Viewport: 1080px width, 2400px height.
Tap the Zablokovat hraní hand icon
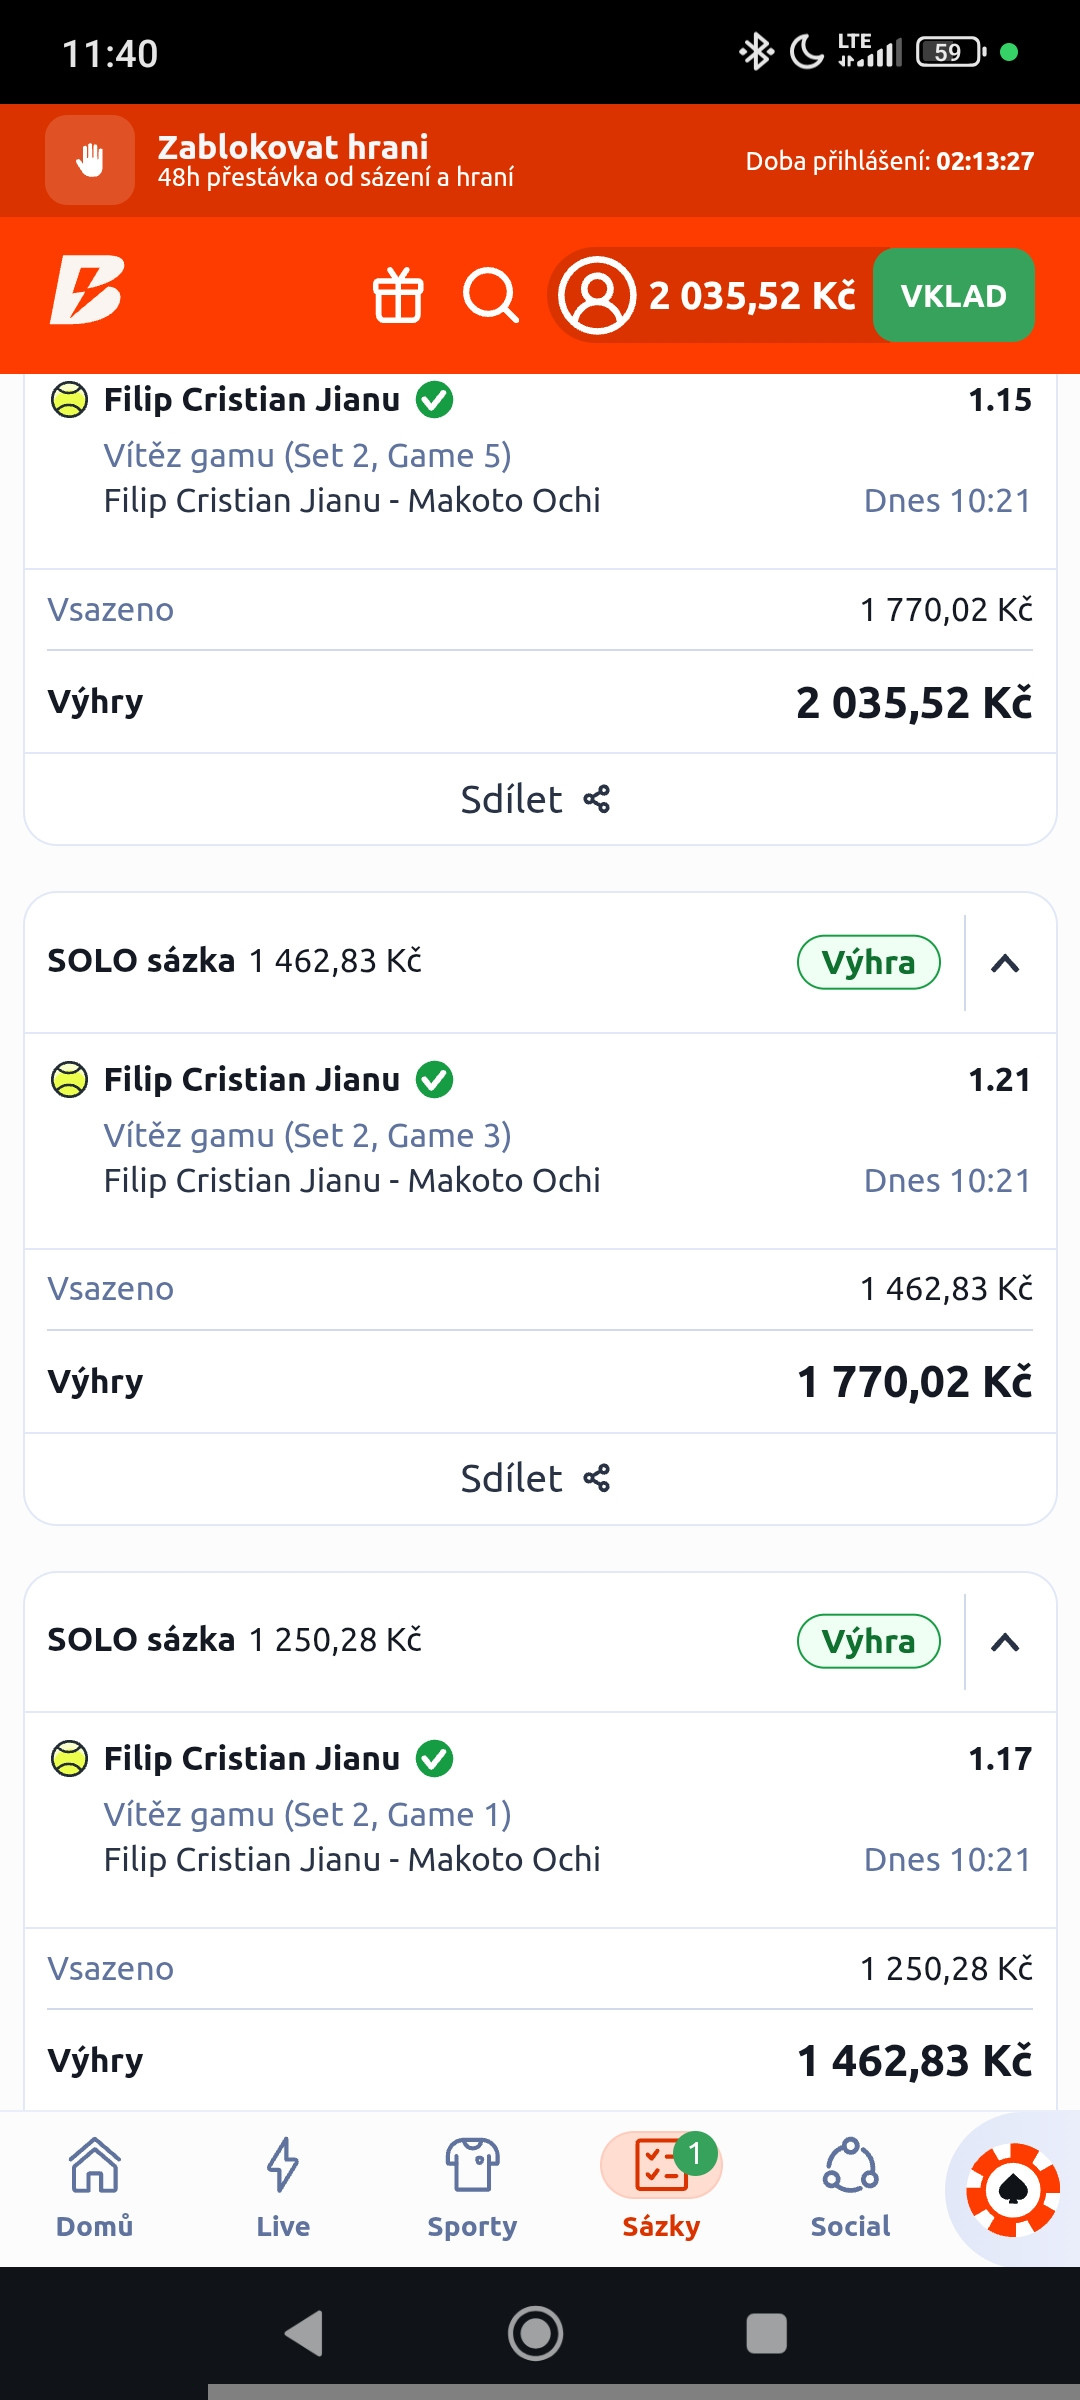[90, 160]
